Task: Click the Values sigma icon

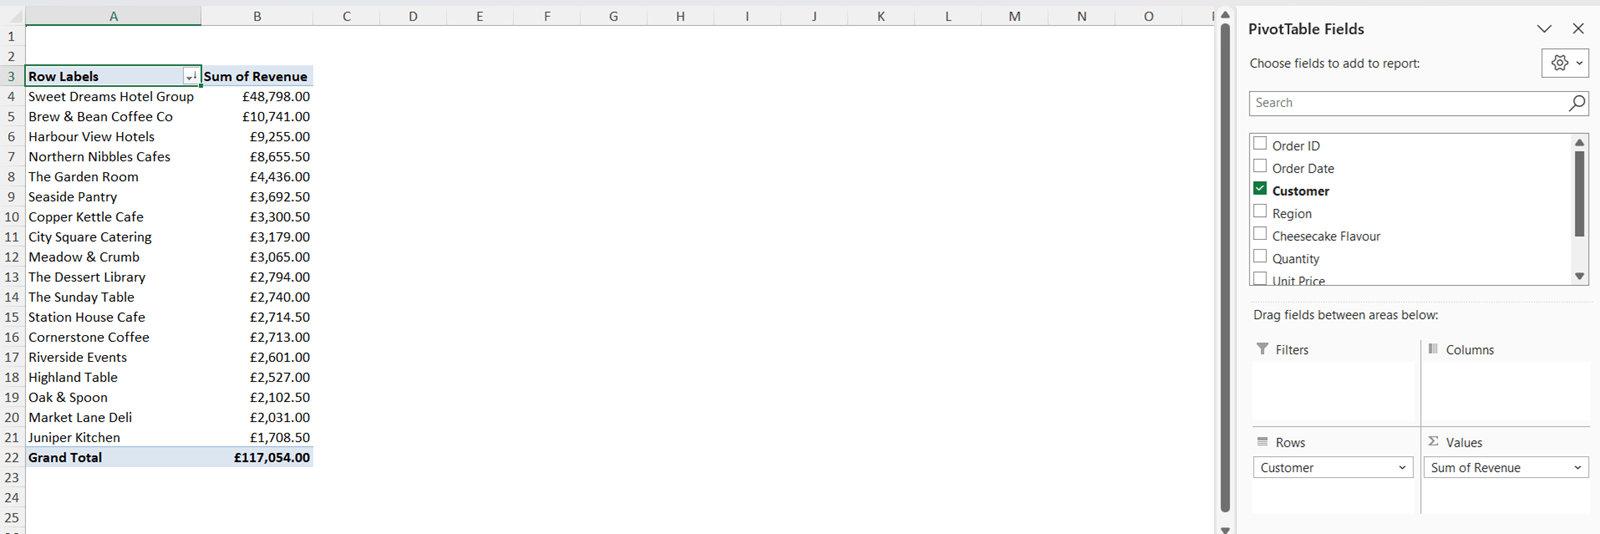Action: pyautogui.click(x=1433, y=441)
